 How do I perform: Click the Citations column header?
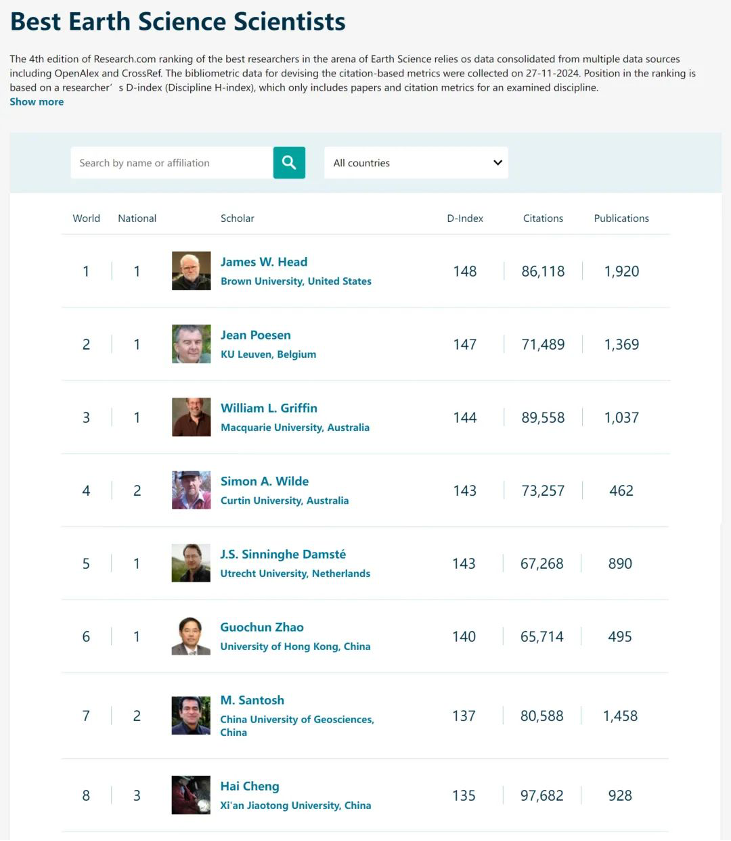(x=543, y=218)
